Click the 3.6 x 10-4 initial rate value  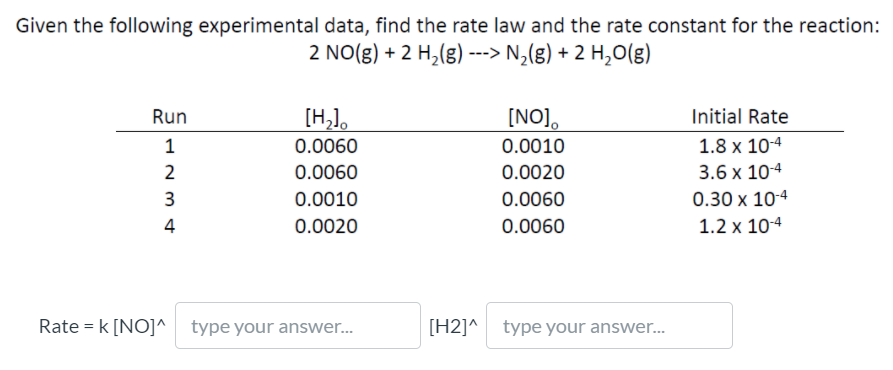740,171
